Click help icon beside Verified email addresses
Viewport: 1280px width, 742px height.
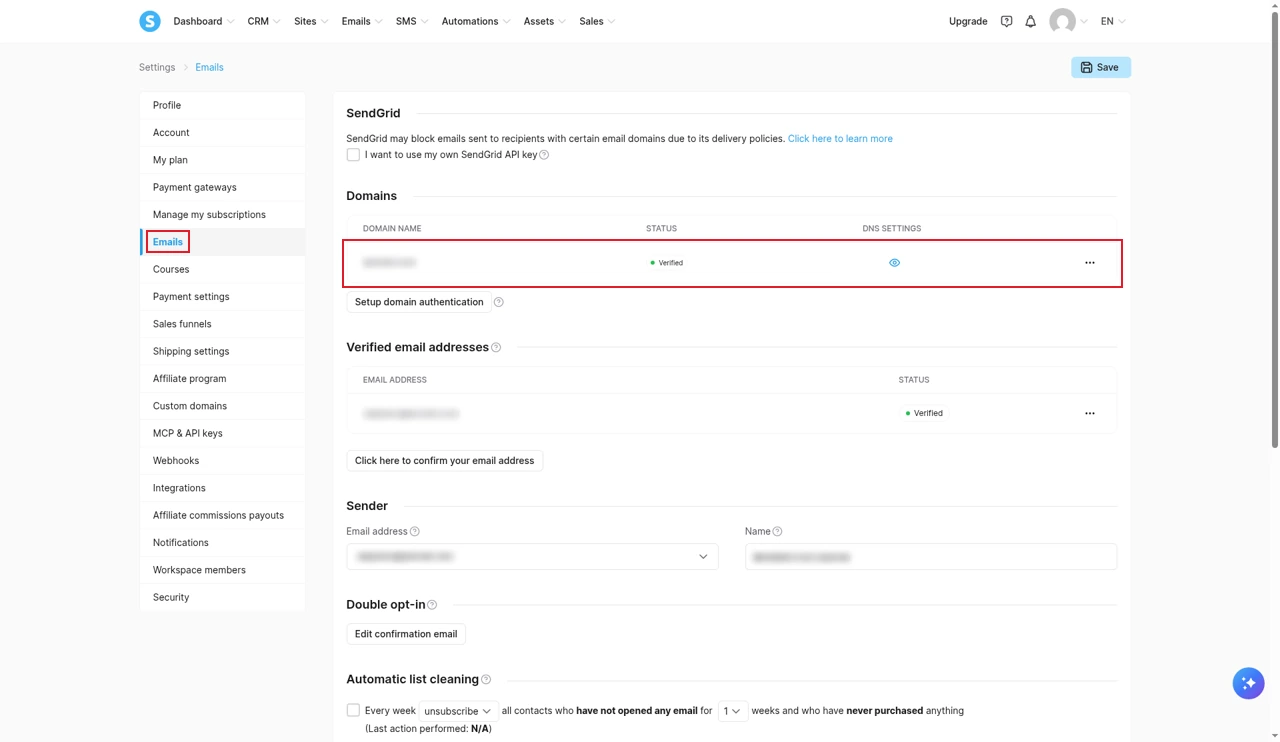496,348
